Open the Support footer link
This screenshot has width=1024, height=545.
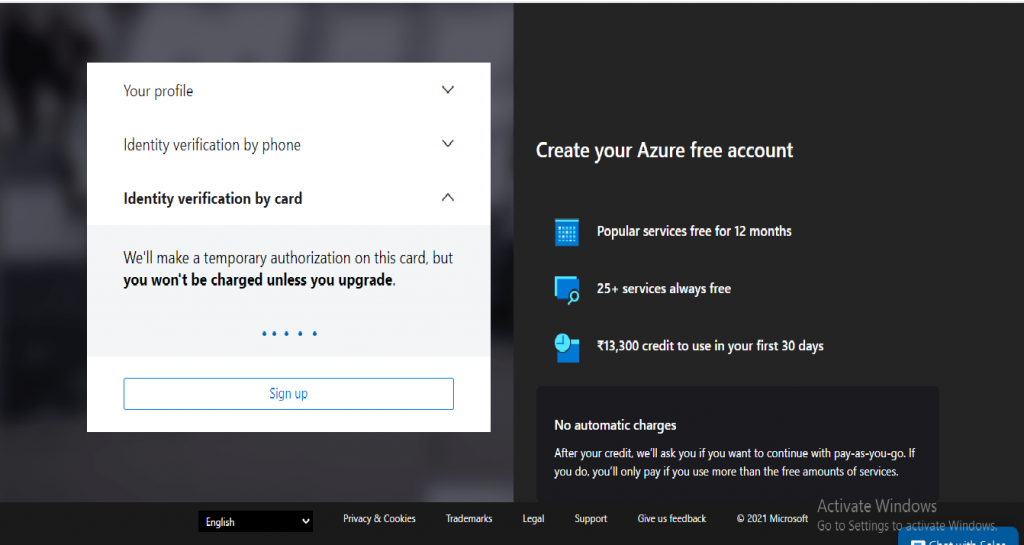click(591, 518)
